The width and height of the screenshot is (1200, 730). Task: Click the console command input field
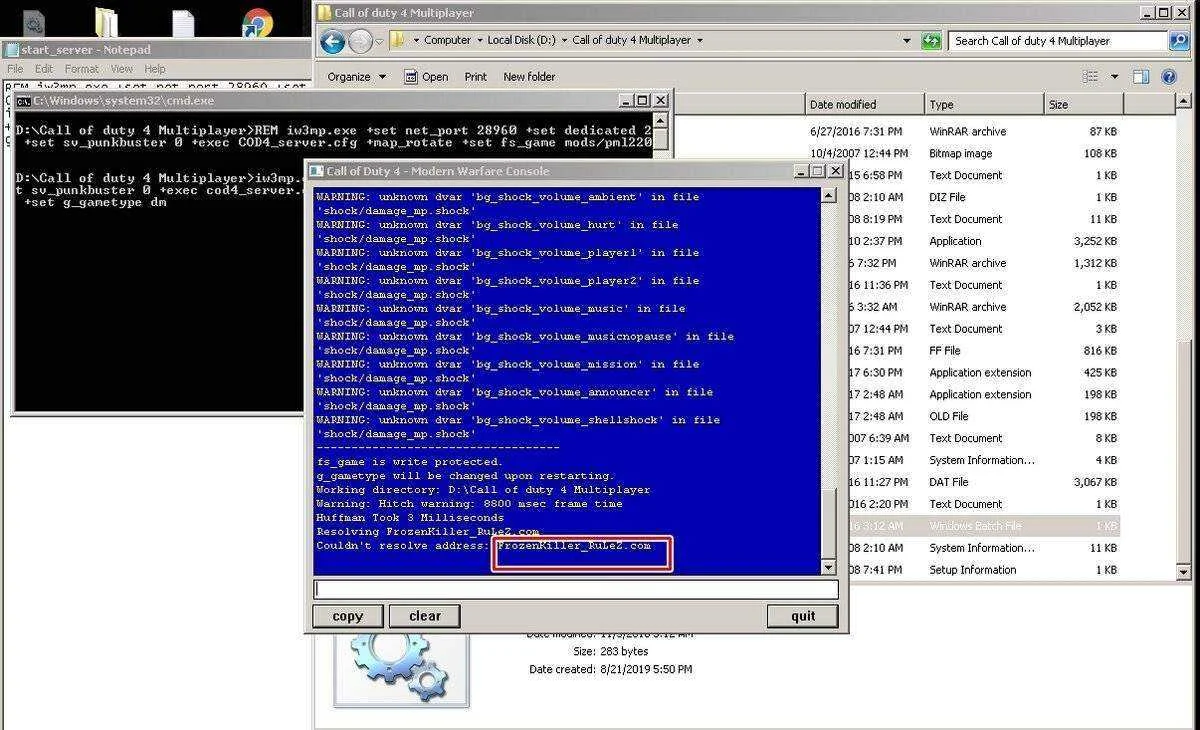pyautogui.click(x=576, y=590)
